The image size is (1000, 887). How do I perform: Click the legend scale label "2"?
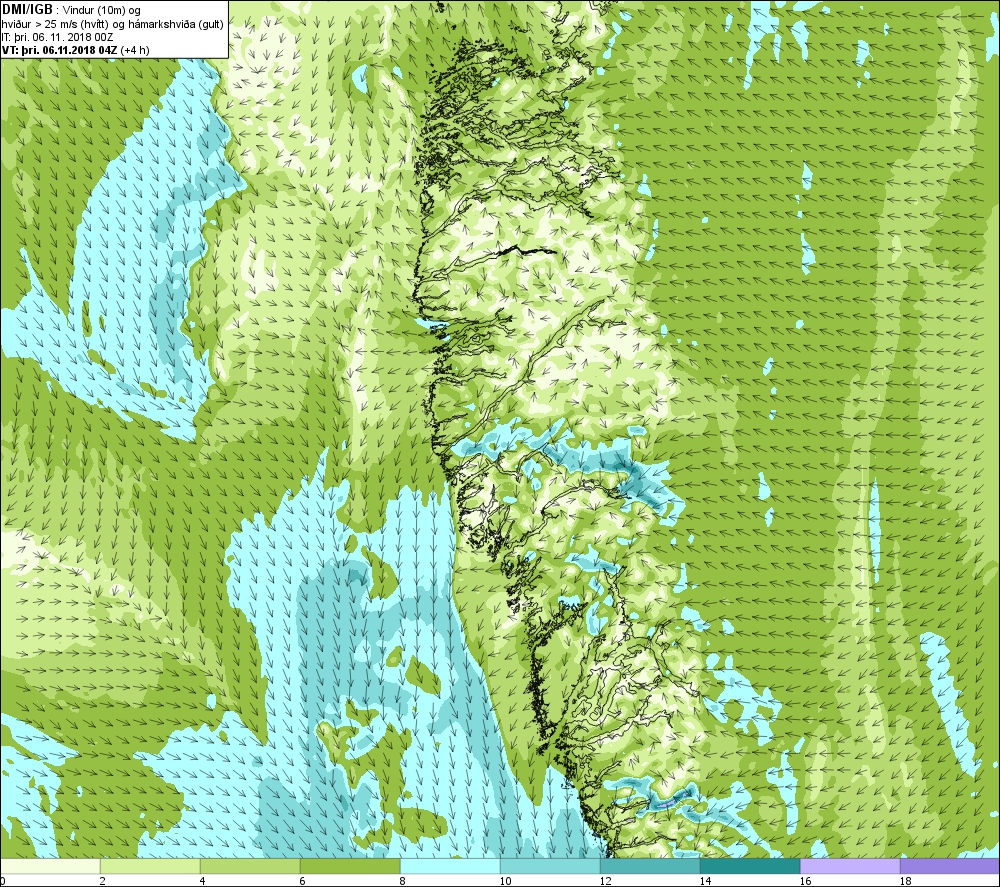coord(103,881)
